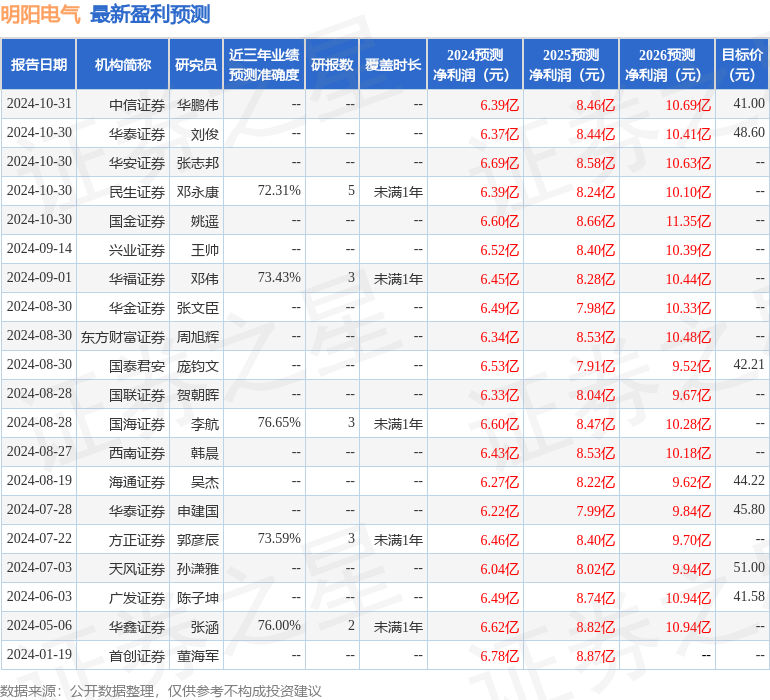The width and height of the screenshot is (770, 700).
Task: Click researcher name 贺朝晖
Action: [x=197, y=395]
